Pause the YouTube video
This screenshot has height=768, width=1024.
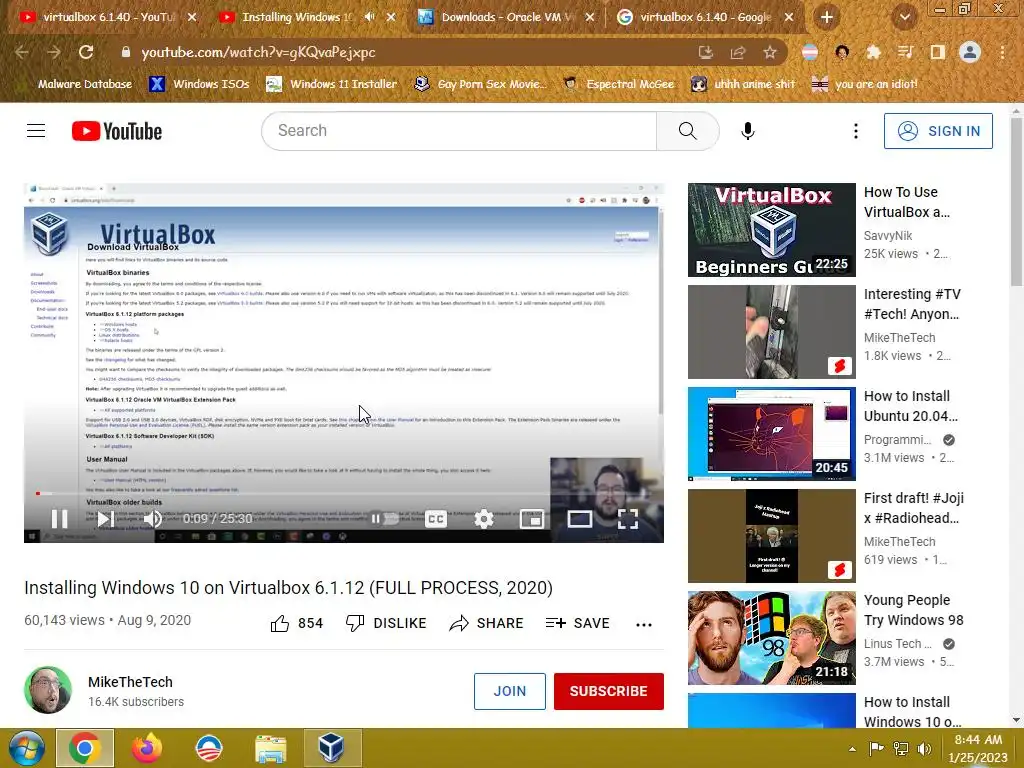59,519
